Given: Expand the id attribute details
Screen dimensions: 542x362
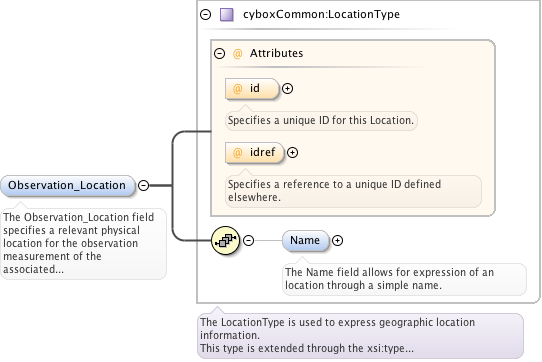Looking at the screenshot, I should click(x=288, y=89).
